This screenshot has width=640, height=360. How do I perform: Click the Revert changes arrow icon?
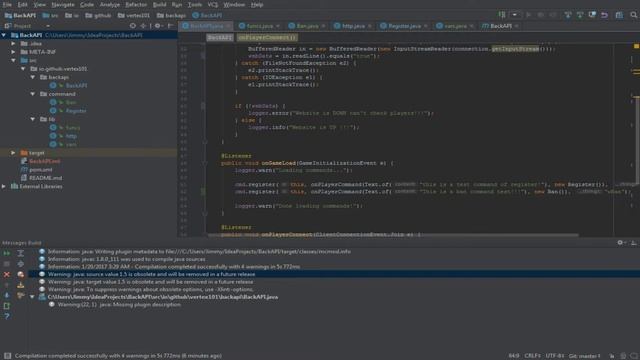[604, 15]
